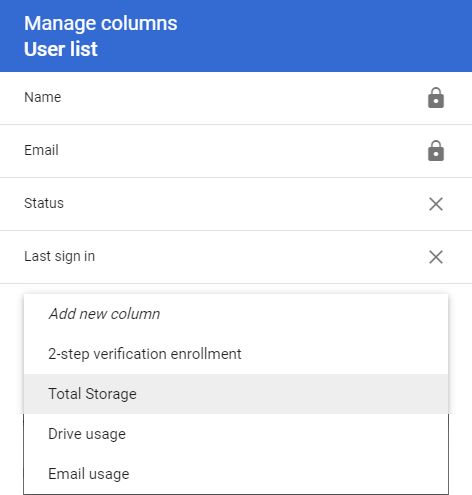
Task: Click the lock icon beside Name
Action: coord(436,98)
